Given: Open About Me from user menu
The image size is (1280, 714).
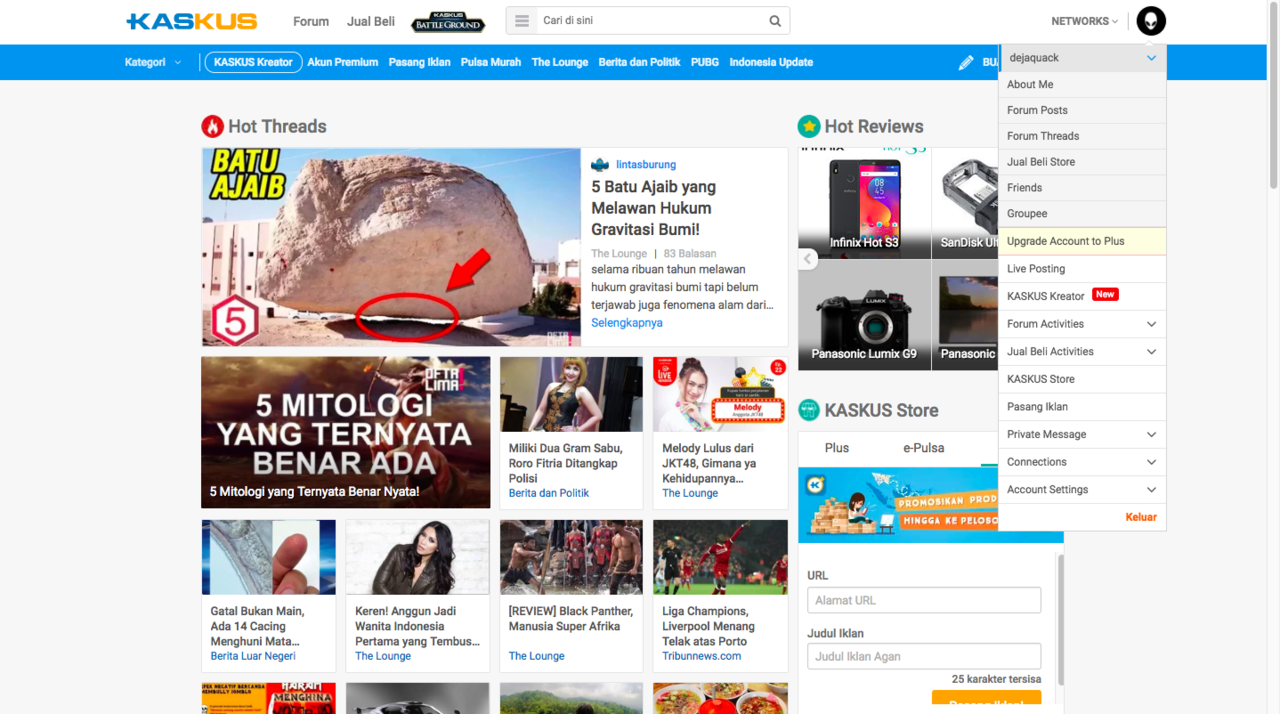Looking at the screenshot, I should tap(1082, 85).
